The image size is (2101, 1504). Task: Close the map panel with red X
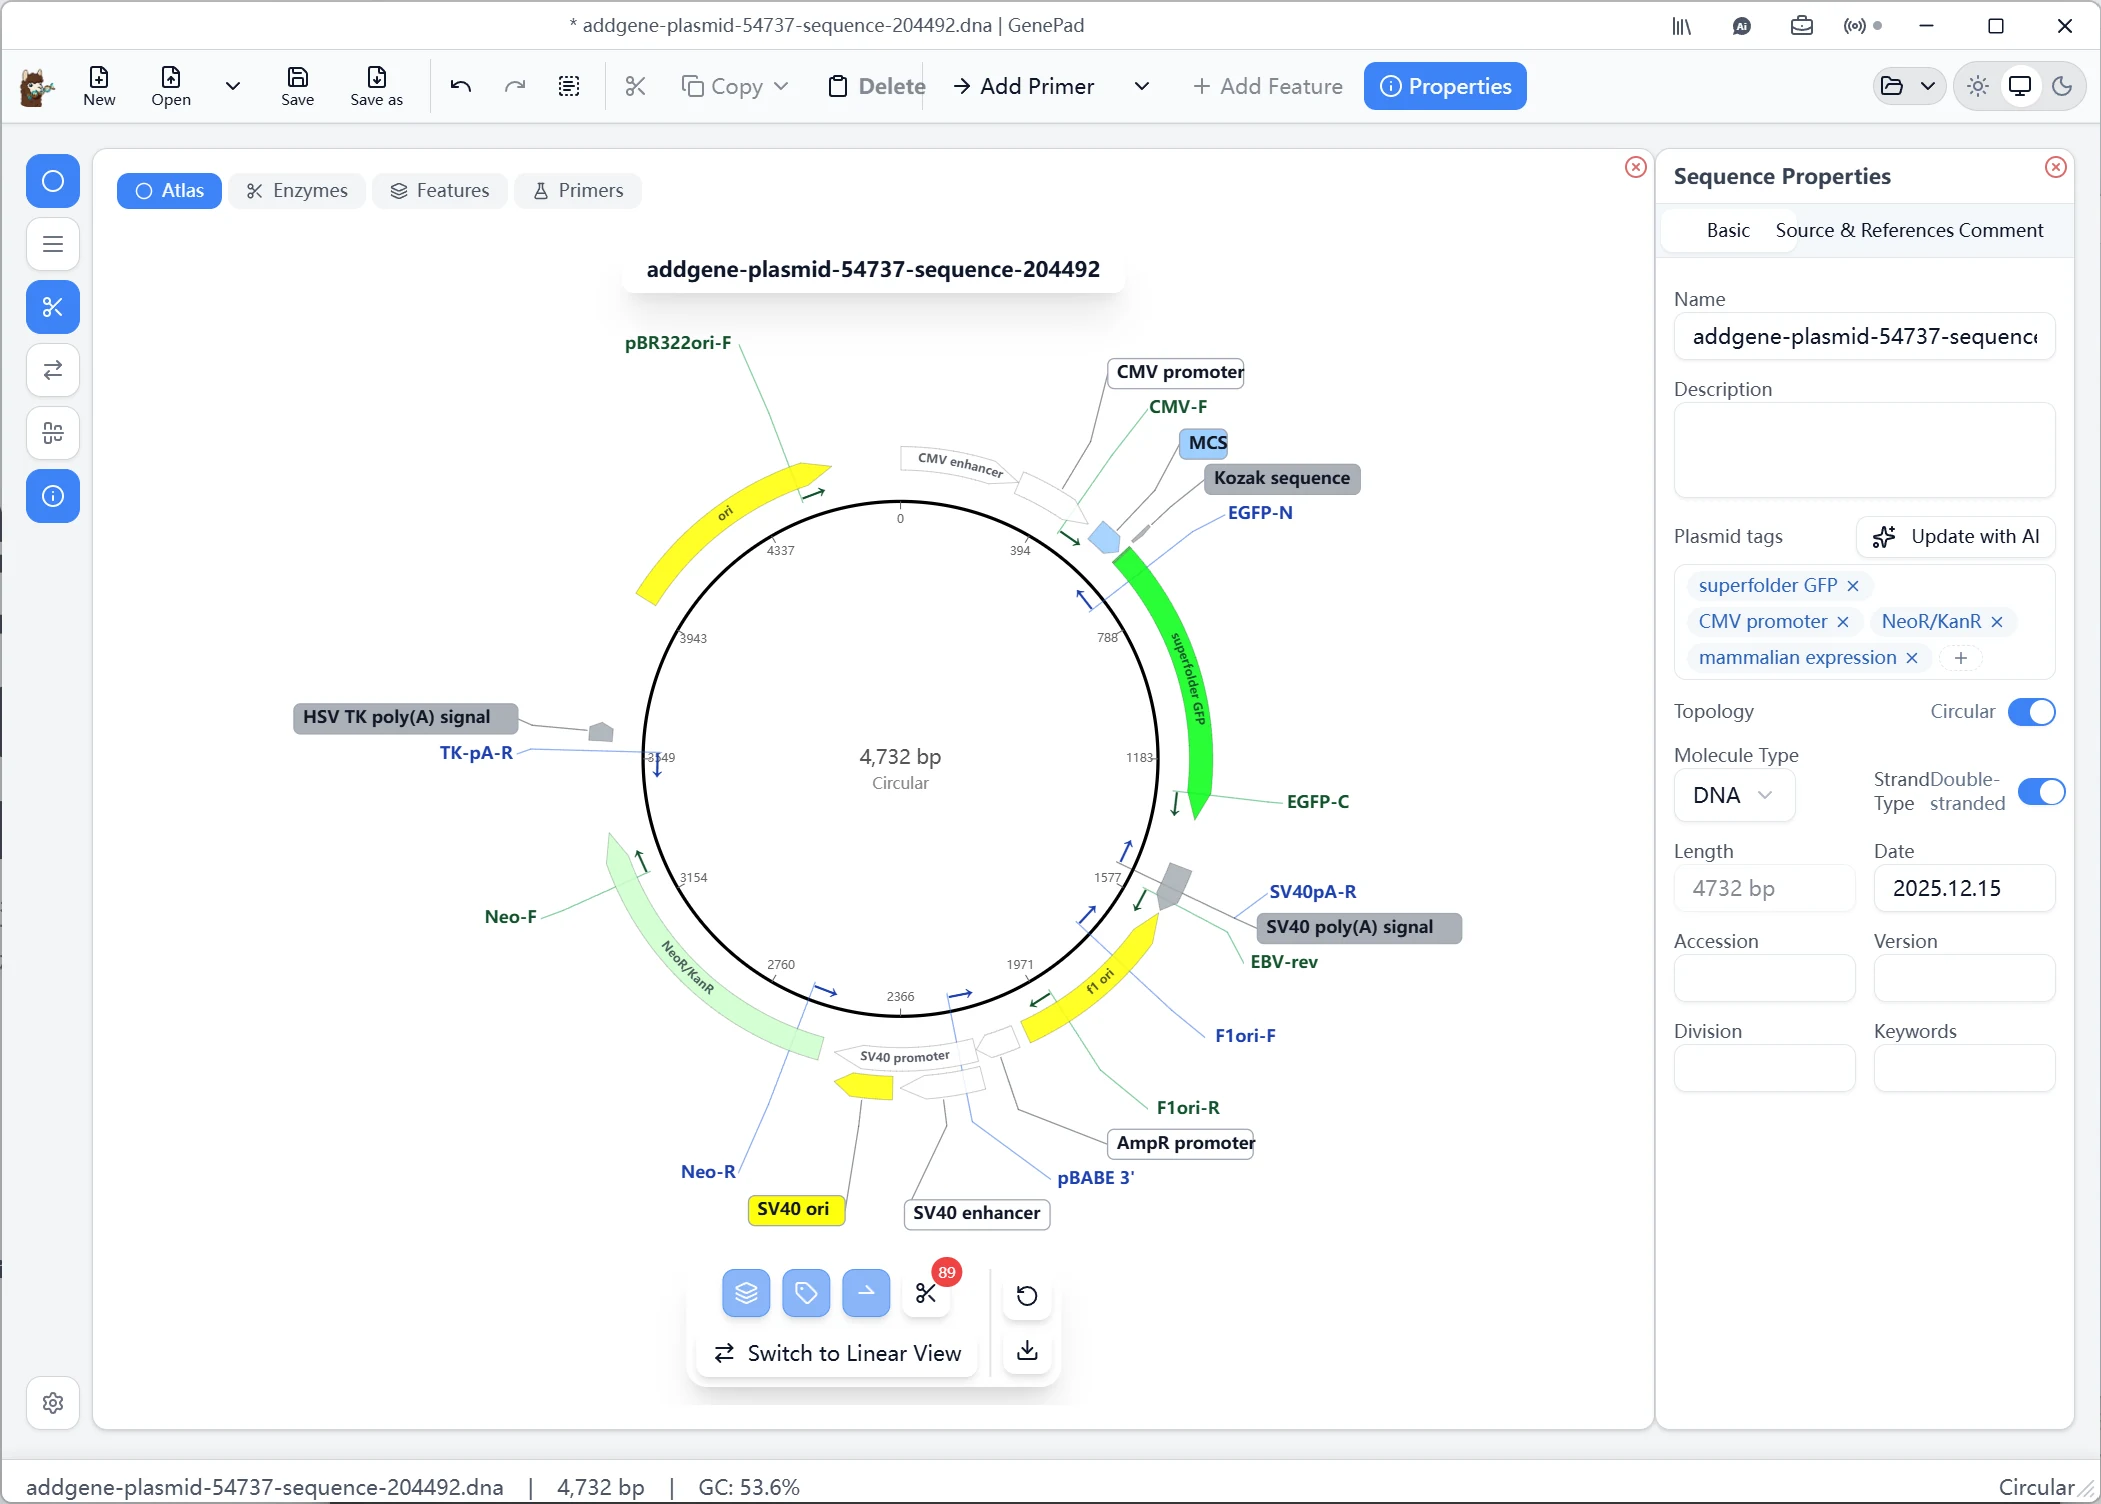(x=1636, y=167)
